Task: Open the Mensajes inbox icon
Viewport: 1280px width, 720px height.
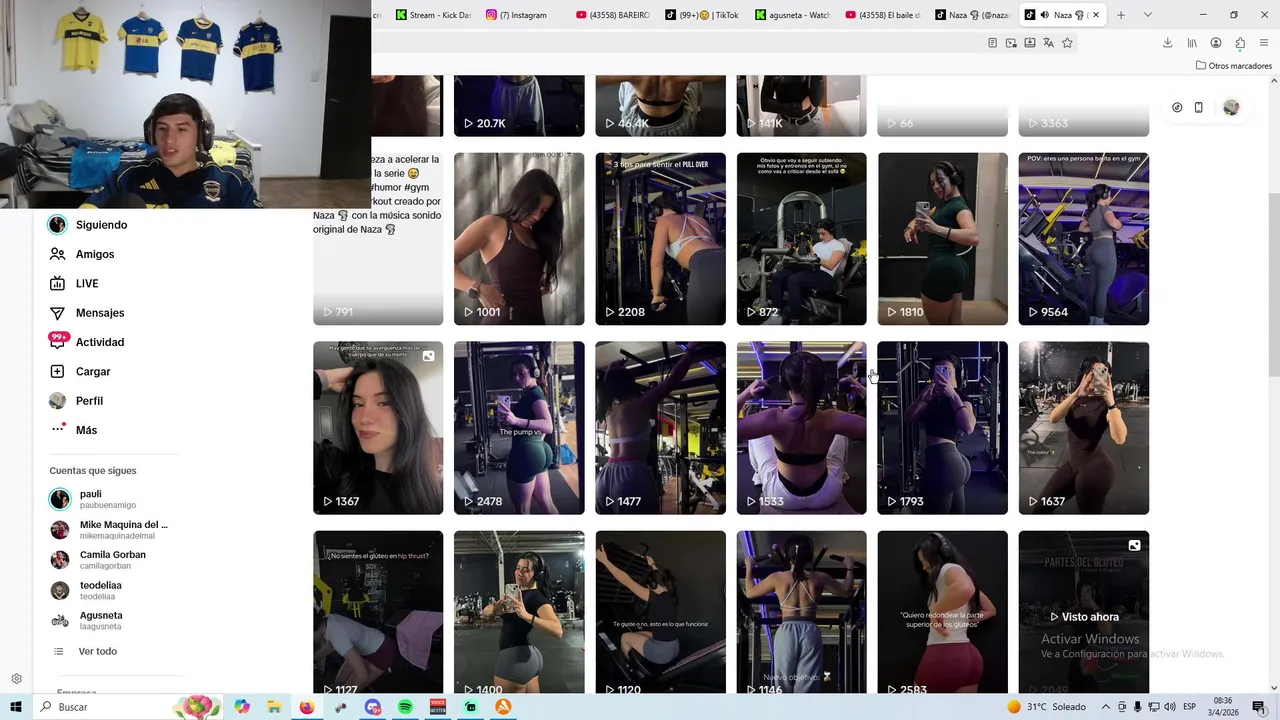Action: [58, 313]
